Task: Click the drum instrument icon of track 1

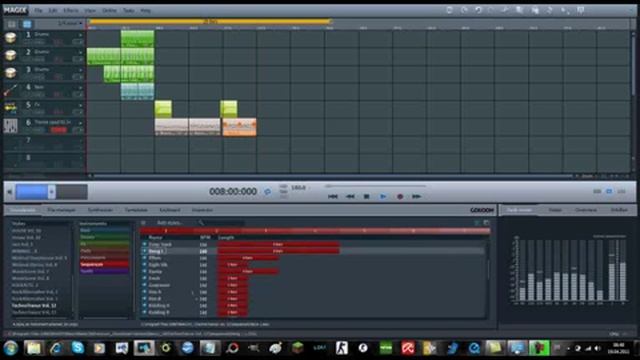Action: point(10,38)
